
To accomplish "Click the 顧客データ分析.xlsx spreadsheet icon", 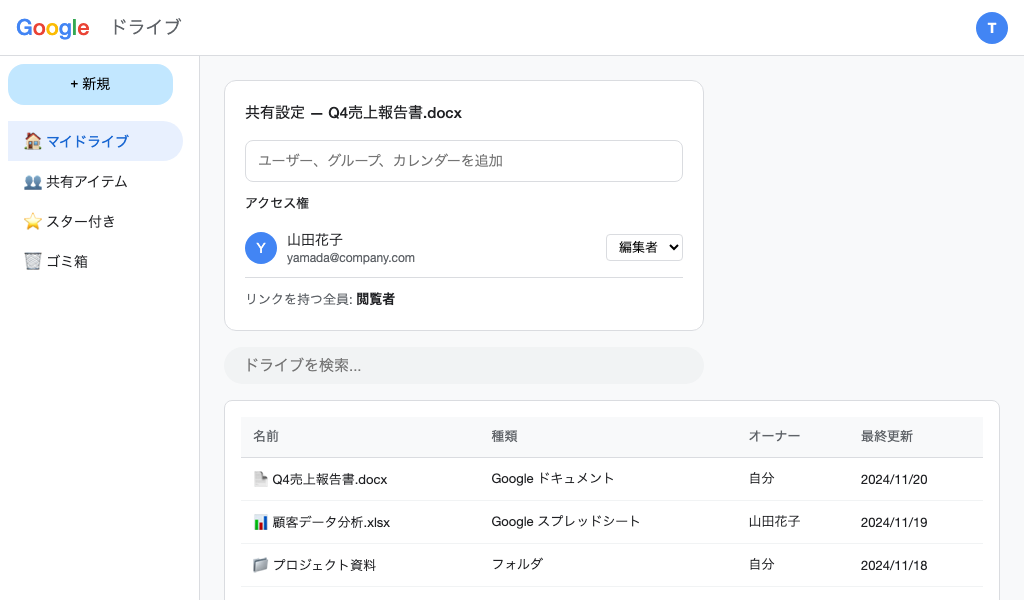I will (x=259, y=521).
